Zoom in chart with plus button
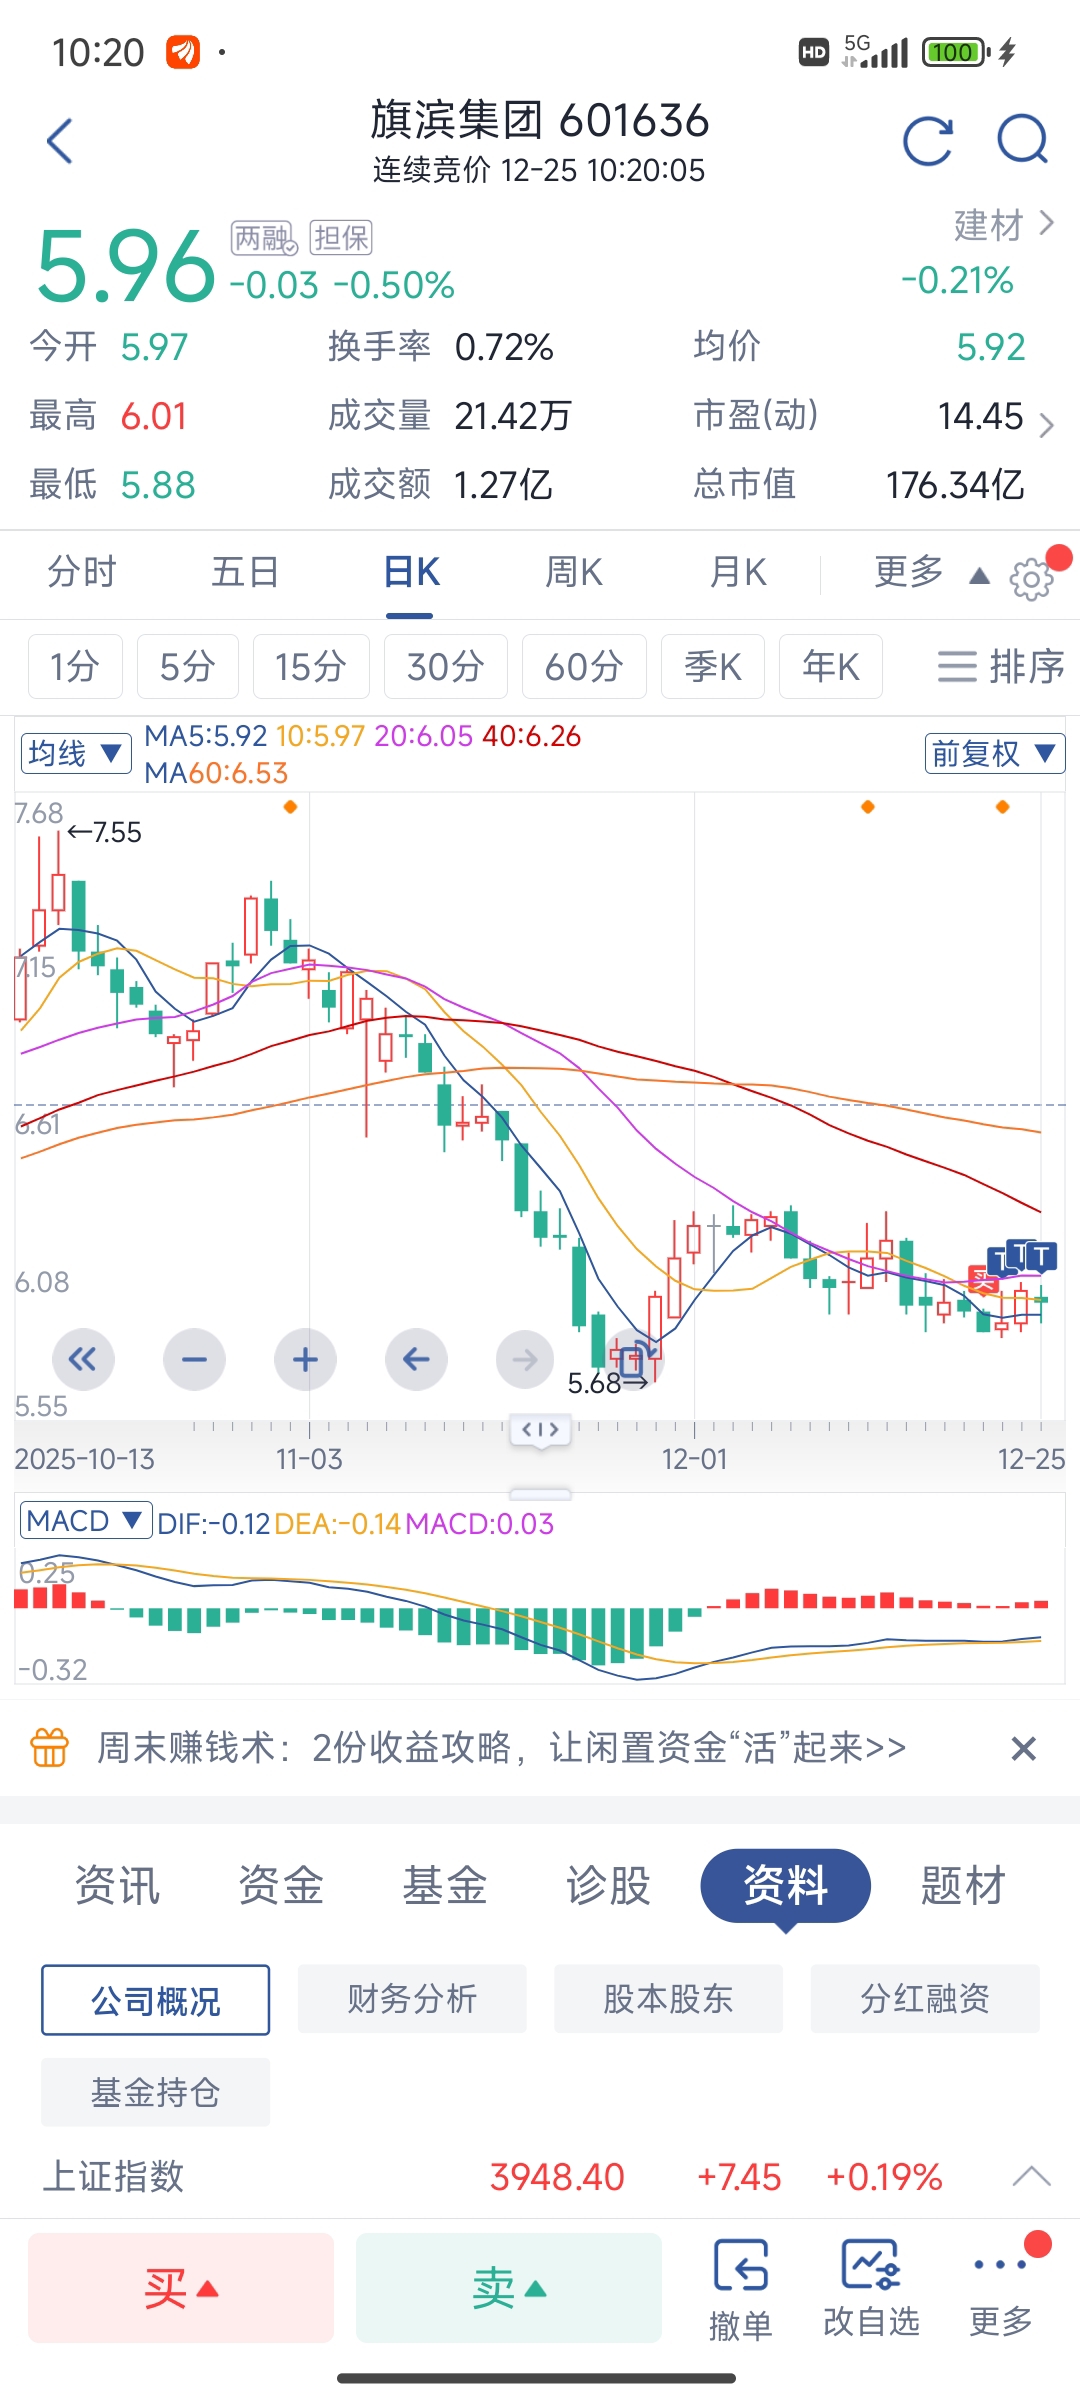This screenshot has width=1080, height=2400. click(305, 1359)
